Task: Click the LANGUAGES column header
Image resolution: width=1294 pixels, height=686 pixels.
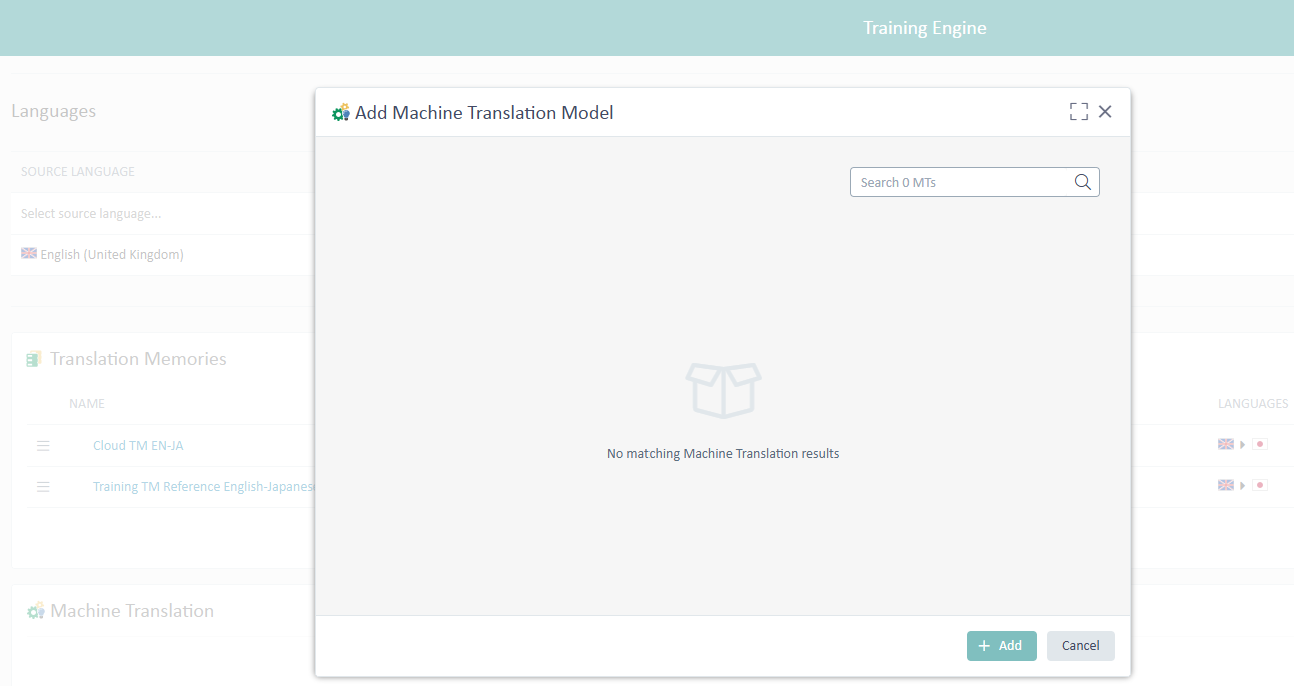Action: point(1252,403)
